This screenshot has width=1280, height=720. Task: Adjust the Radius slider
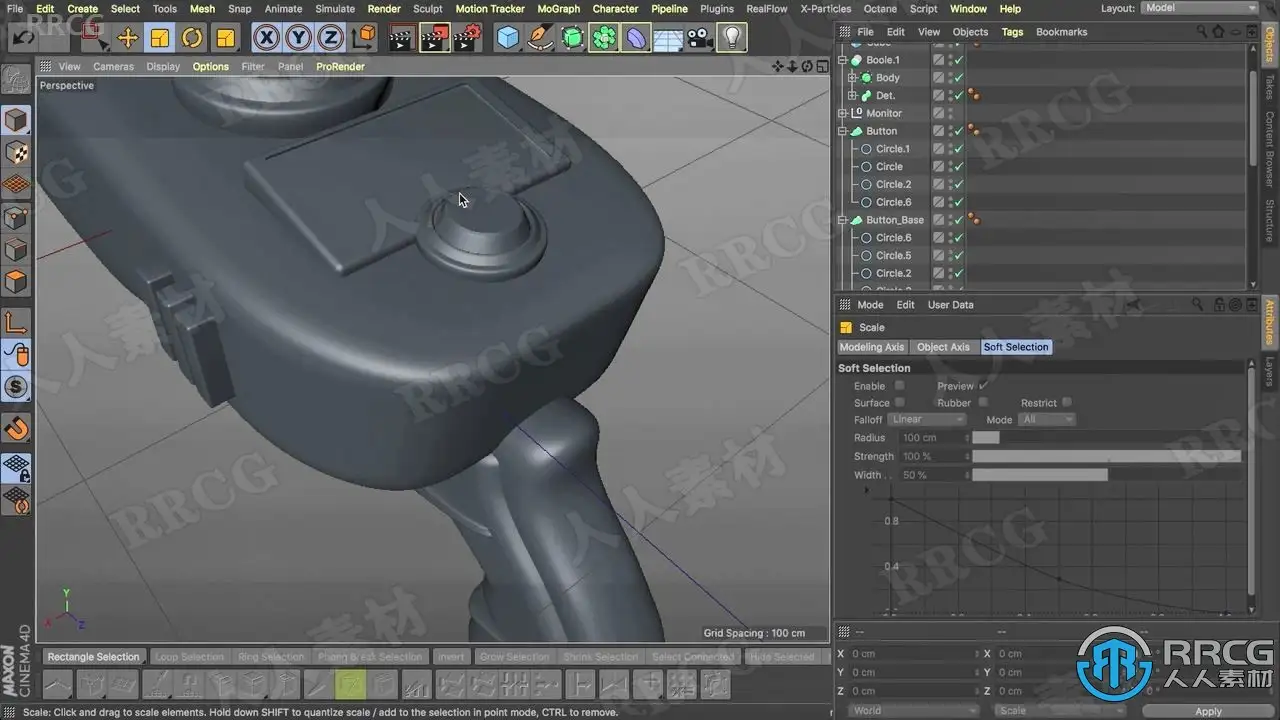tap(1107, 438)
